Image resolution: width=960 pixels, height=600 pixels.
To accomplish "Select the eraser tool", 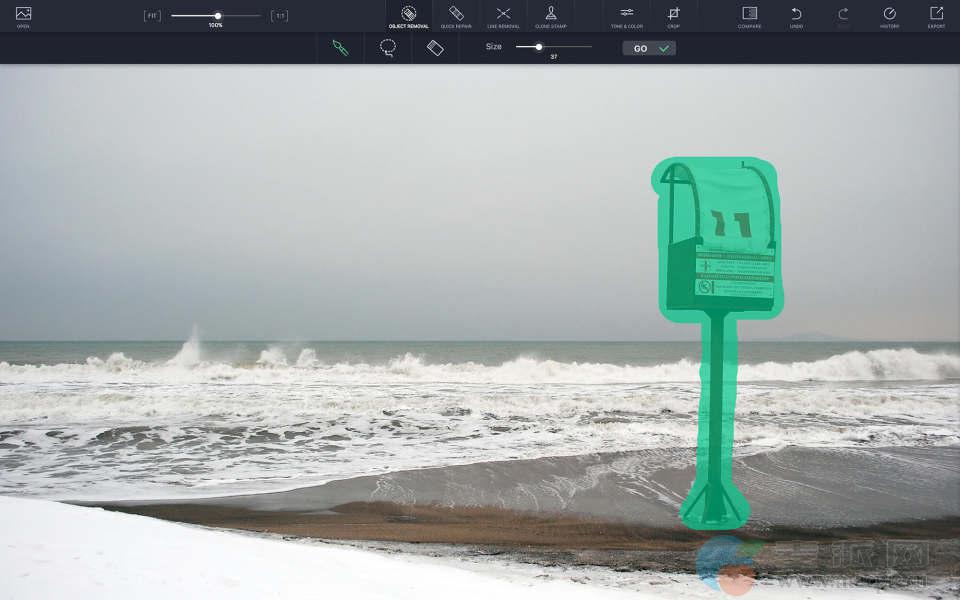I will coord(435,47).
